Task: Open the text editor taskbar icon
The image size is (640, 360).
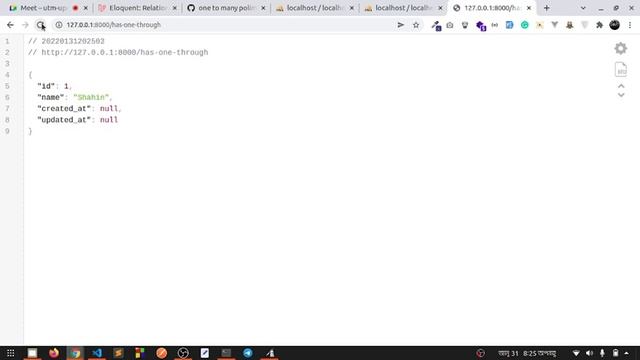Action: pyautogui.click(x=205, y=353)
